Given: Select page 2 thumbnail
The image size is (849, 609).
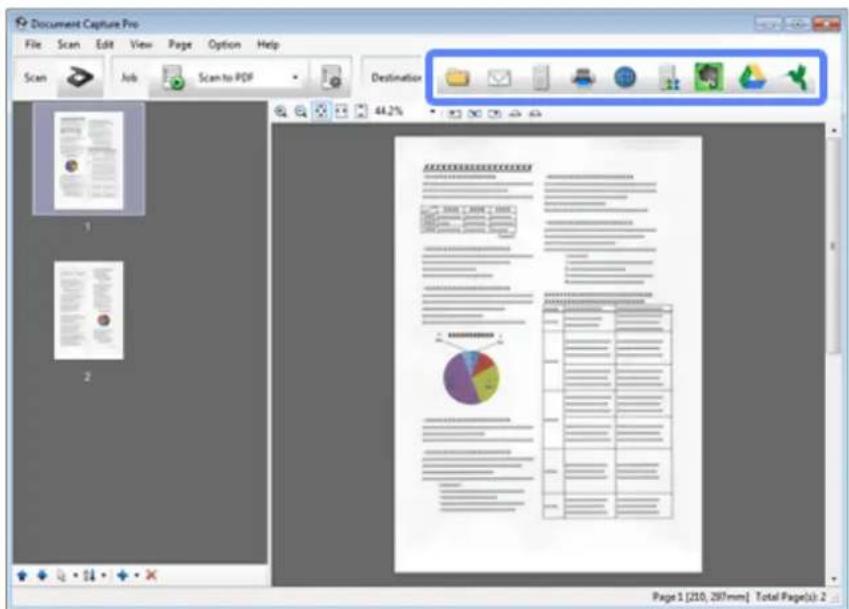Looking at the screenshot, I should coord(89,310).
